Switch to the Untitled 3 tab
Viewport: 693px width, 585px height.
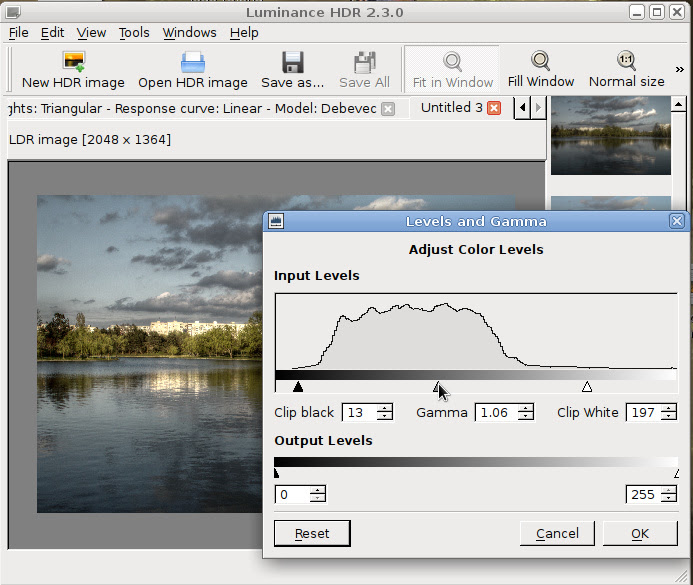451,108
